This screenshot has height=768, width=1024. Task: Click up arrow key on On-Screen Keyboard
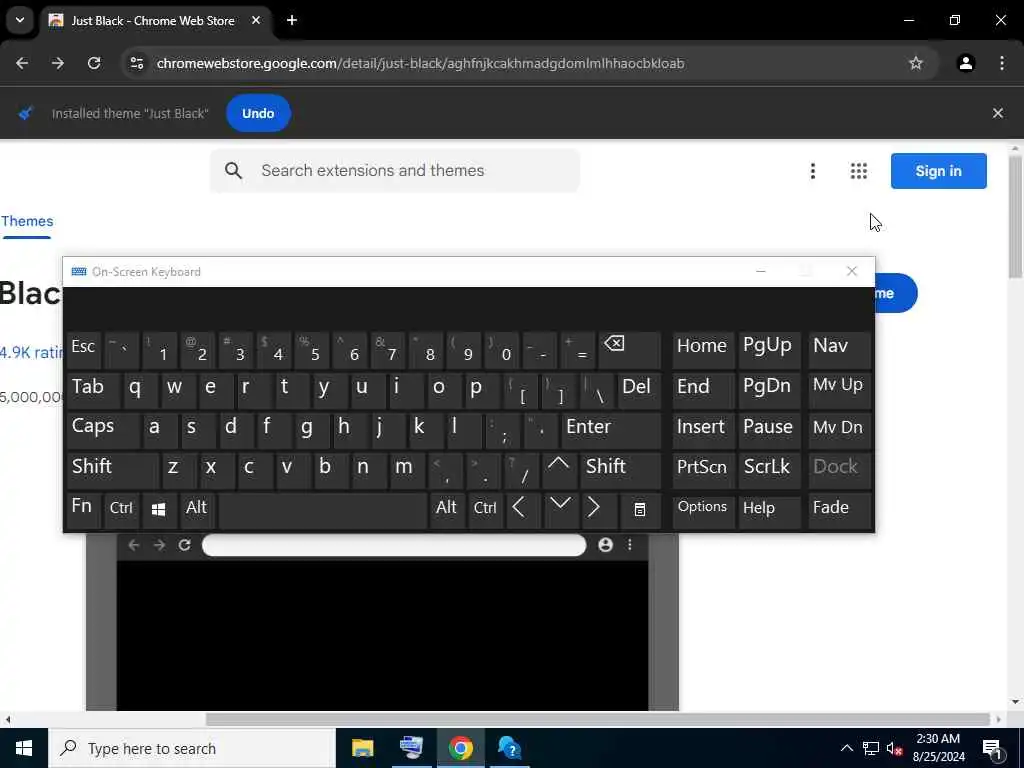(558, 469)
